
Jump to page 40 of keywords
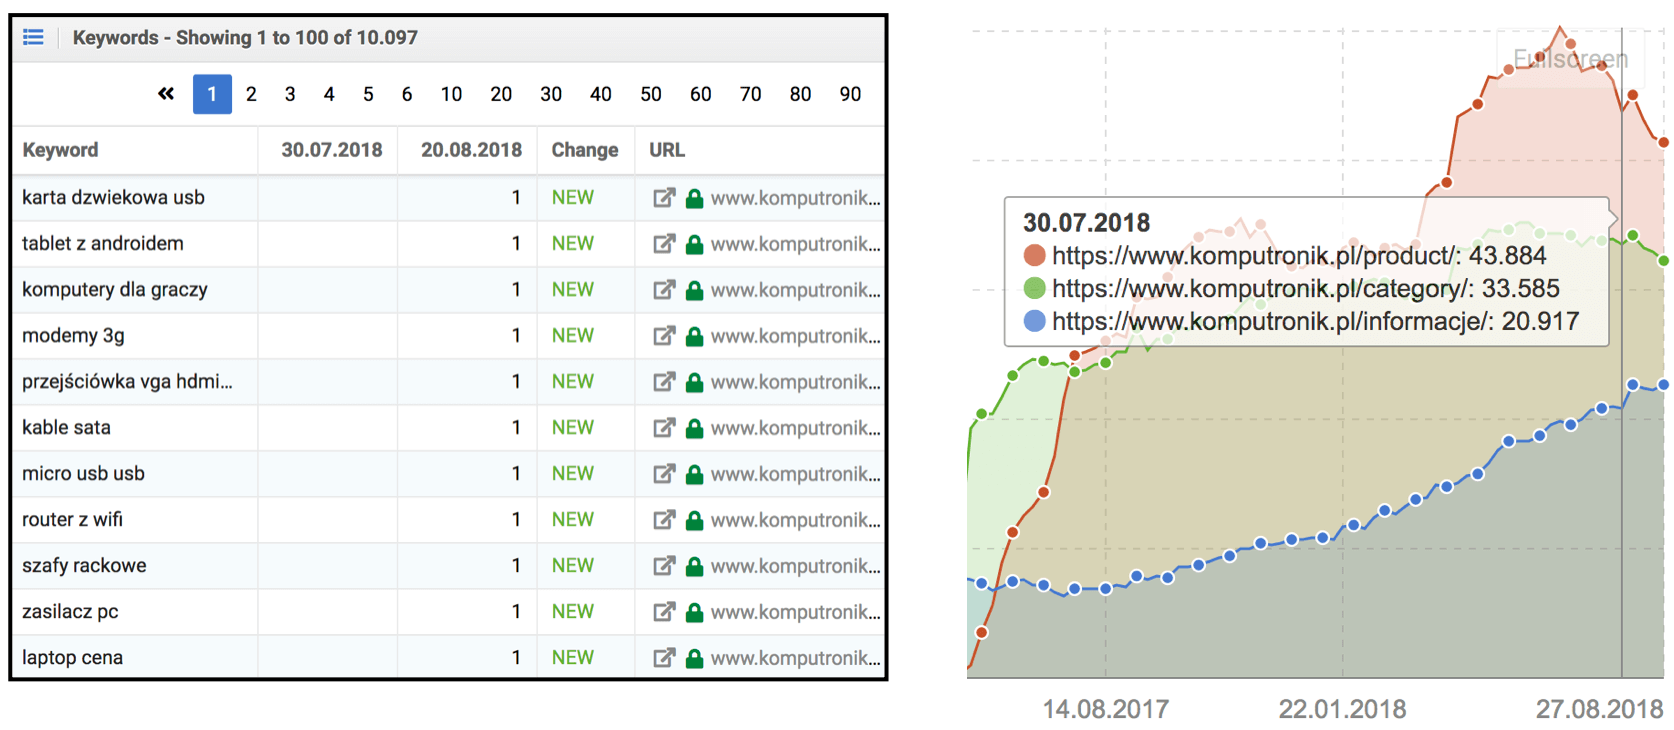pyautogui.click(x=601, y=94)
